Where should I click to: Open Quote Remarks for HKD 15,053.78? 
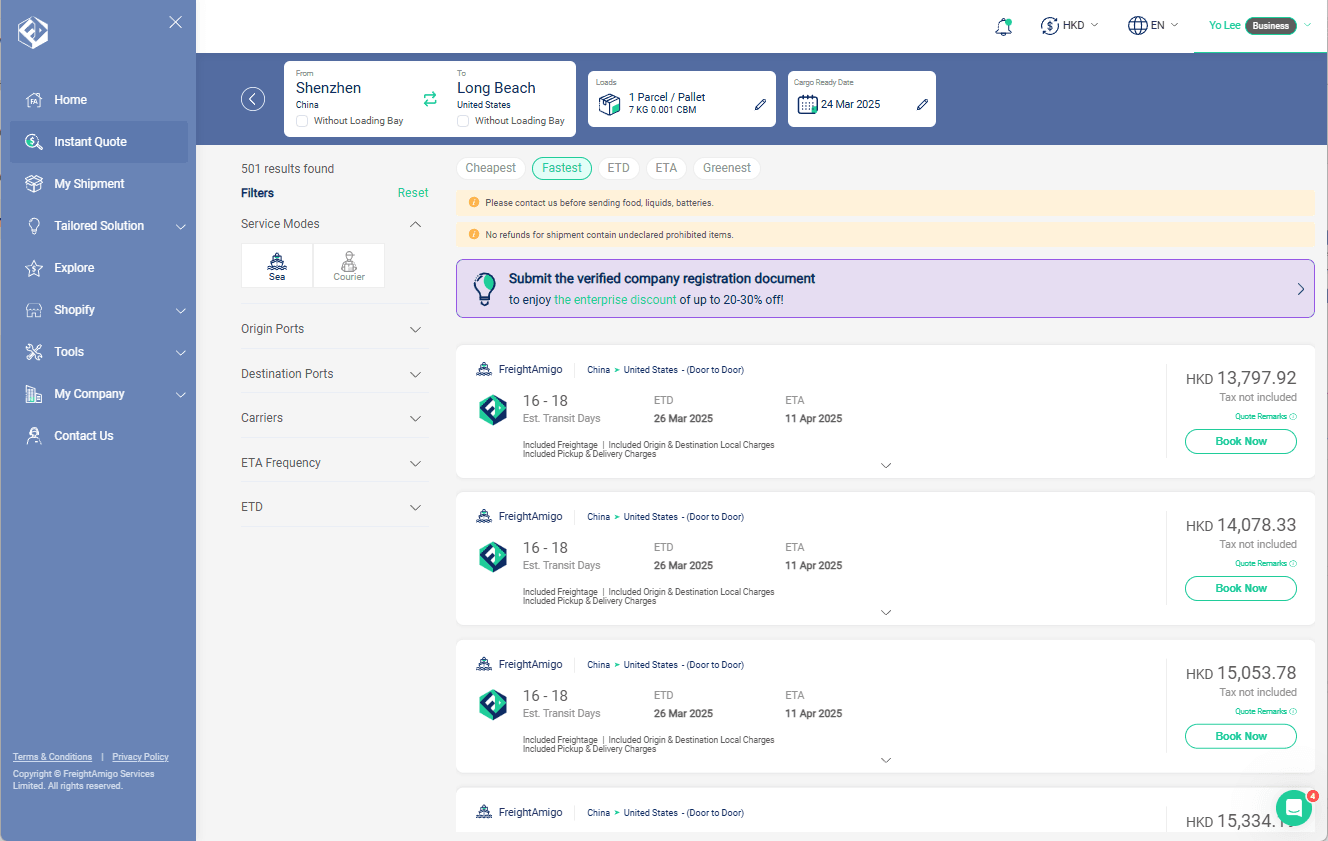(1265, 712)
